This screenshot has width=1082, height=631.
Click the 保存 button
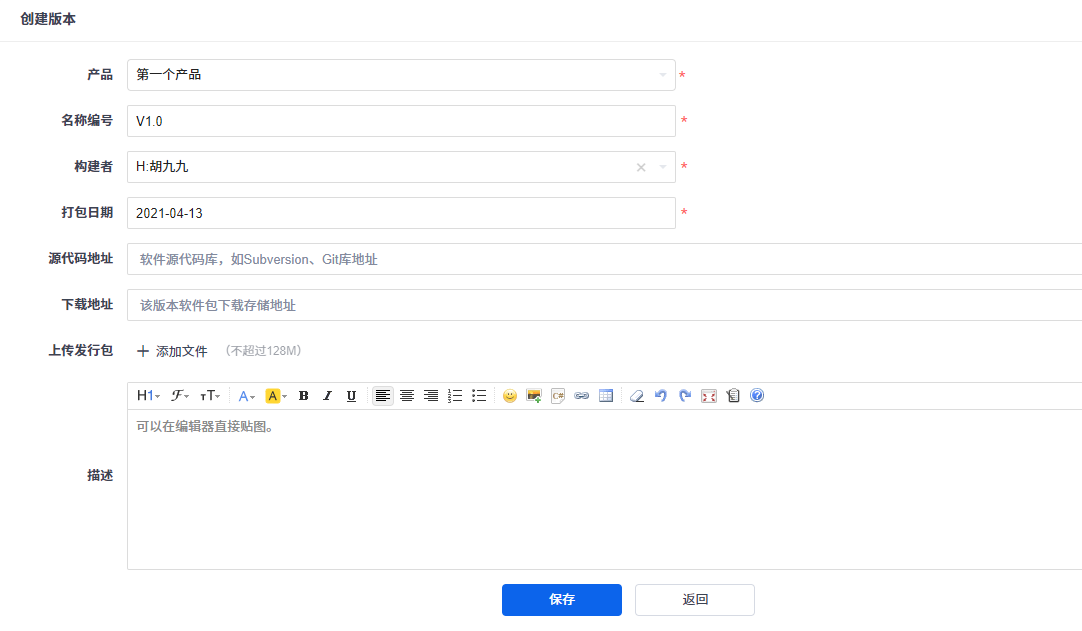point(562,600)
